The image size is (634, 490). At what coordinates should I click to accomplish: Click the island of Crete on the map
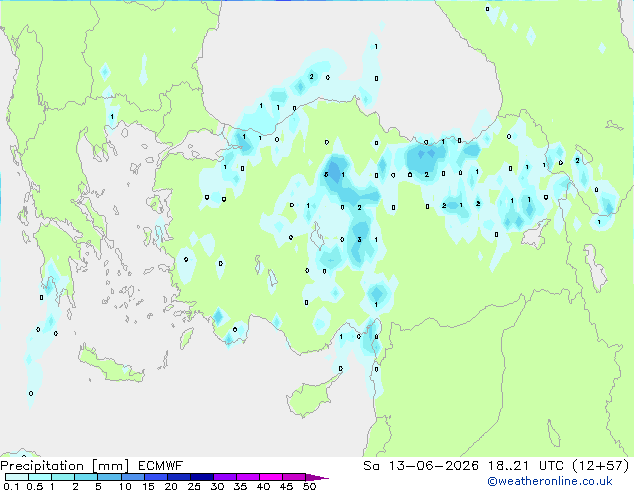point(110,366)
